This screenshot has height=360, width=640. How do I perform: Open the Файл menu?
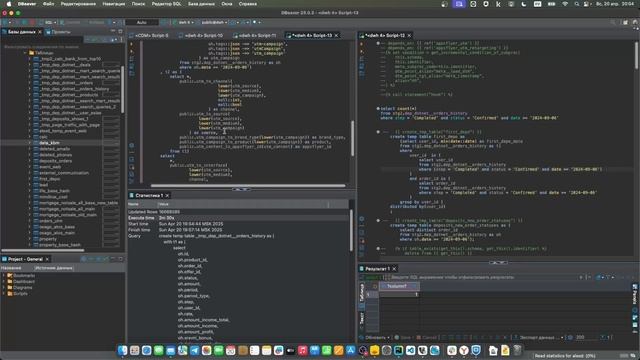click(48, 4)
